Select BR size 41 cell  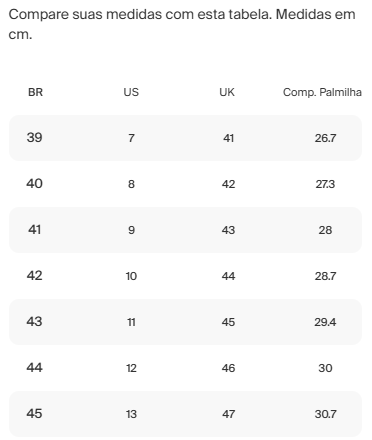[34, 229]
